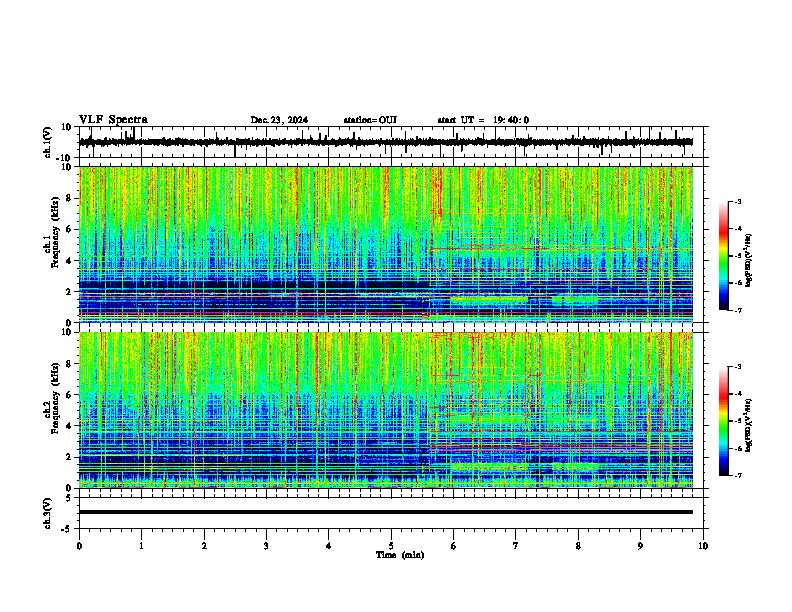Select the ch.1 "Frequency (kHz)" axis label
The width and height of the screenshot is (792, 612).
tap(55, 233)
